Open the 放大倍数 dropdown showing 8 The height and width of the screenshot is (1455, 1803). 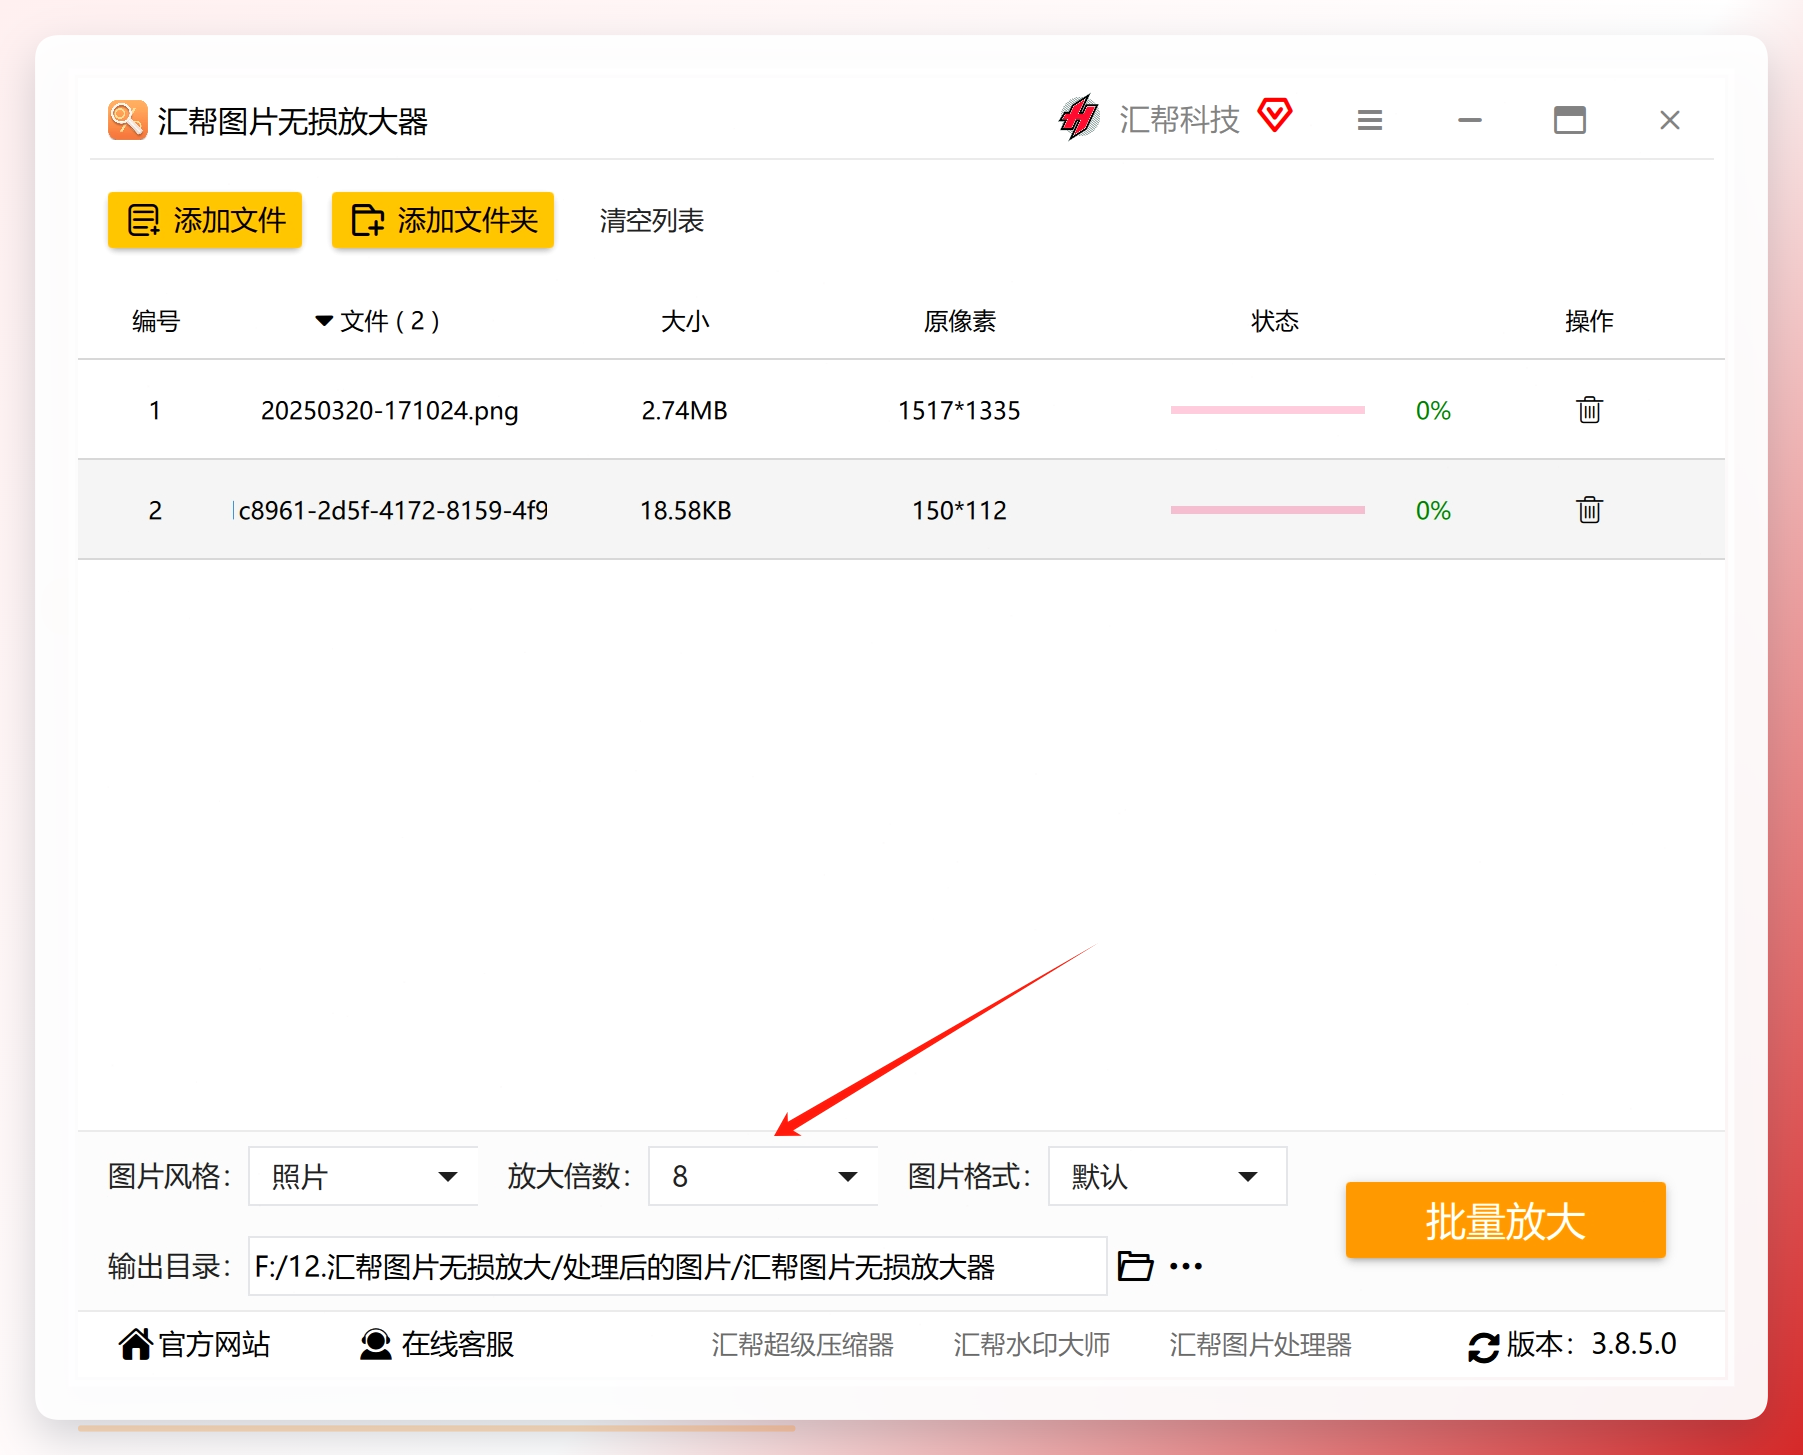[763, 1176]
